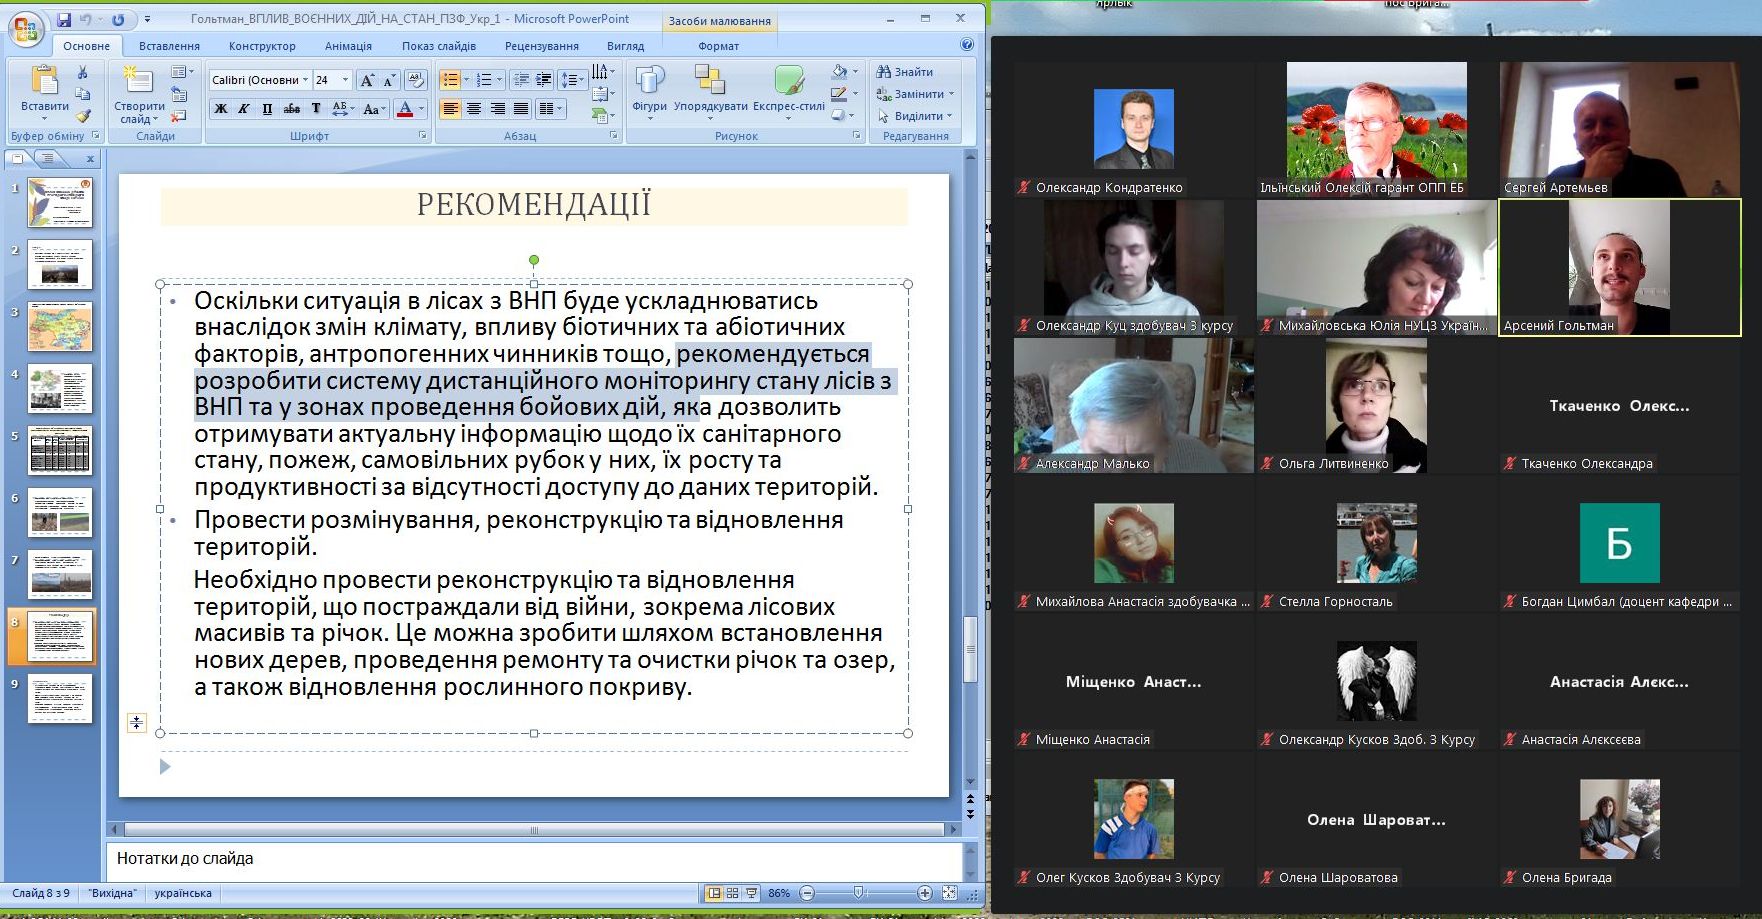Click the Save icon in quick access toolbar

pos(64,19)
